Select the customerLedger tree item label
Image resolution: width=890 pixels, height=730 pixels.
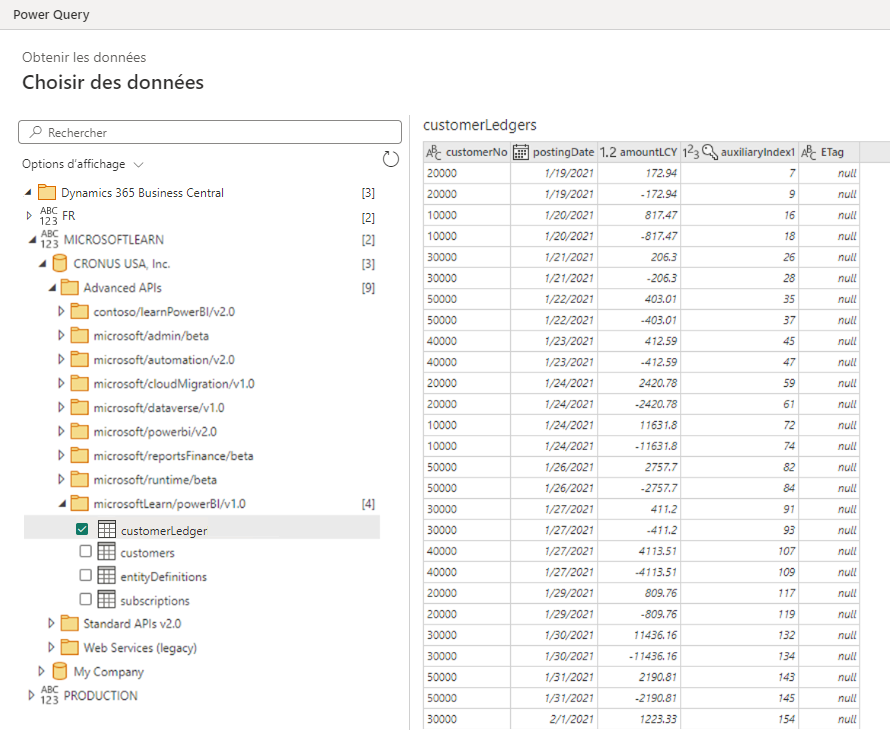(164, 531)
